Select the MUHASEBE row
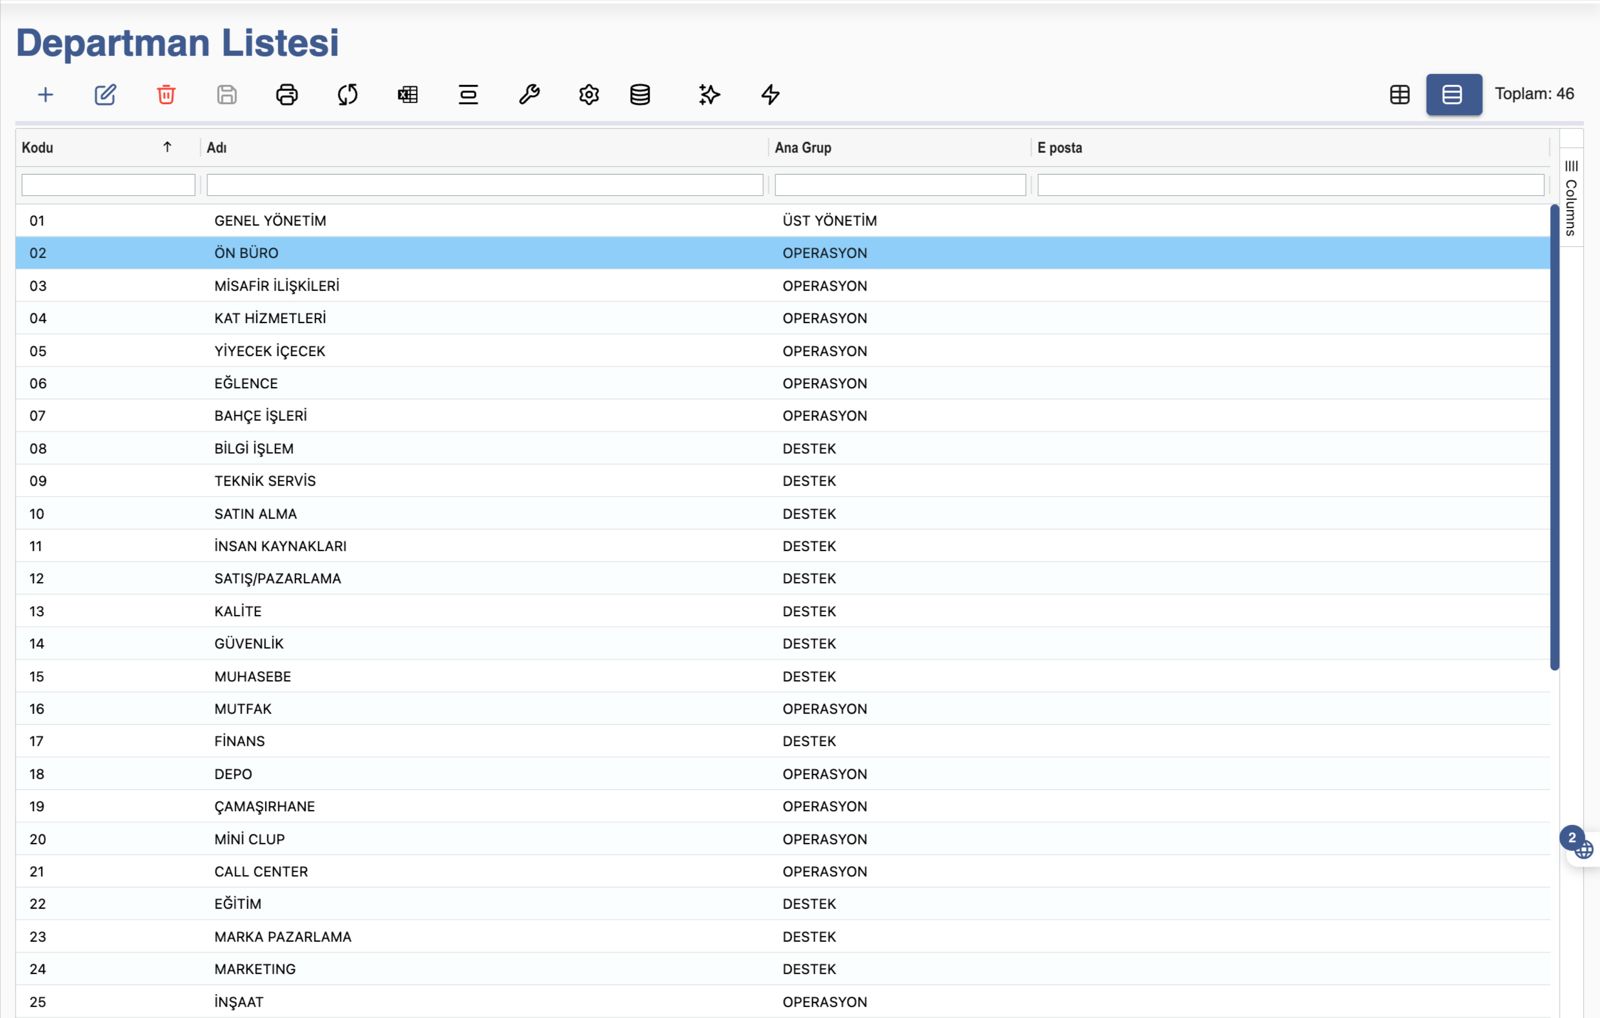Screen dimensions: 1600x1018 [x=783, y=677]
